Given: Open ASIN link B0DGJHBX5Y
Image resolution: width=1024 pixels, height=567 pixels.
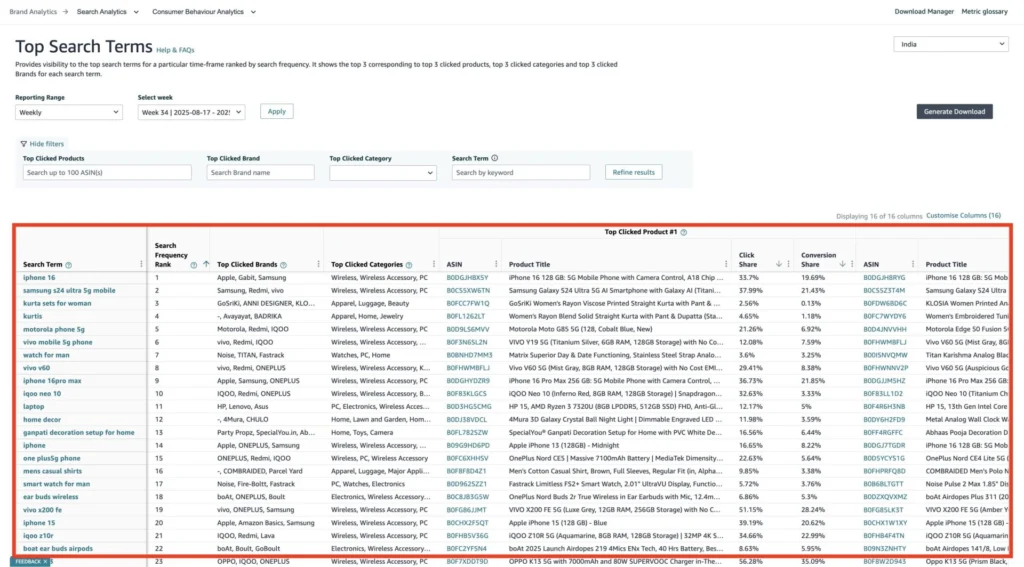Looking at the screenshot, I should pos(468,278).
